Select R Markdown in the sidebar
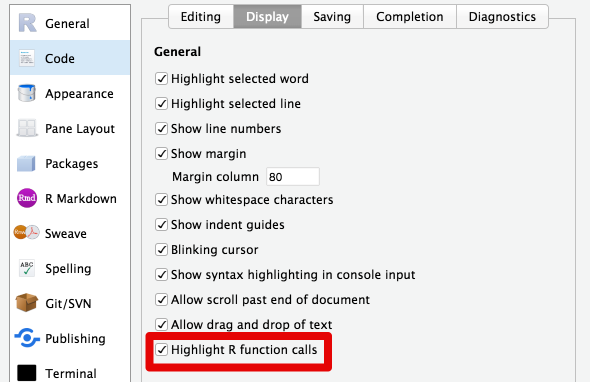The image size is (590, 382). tap(81, 199)
